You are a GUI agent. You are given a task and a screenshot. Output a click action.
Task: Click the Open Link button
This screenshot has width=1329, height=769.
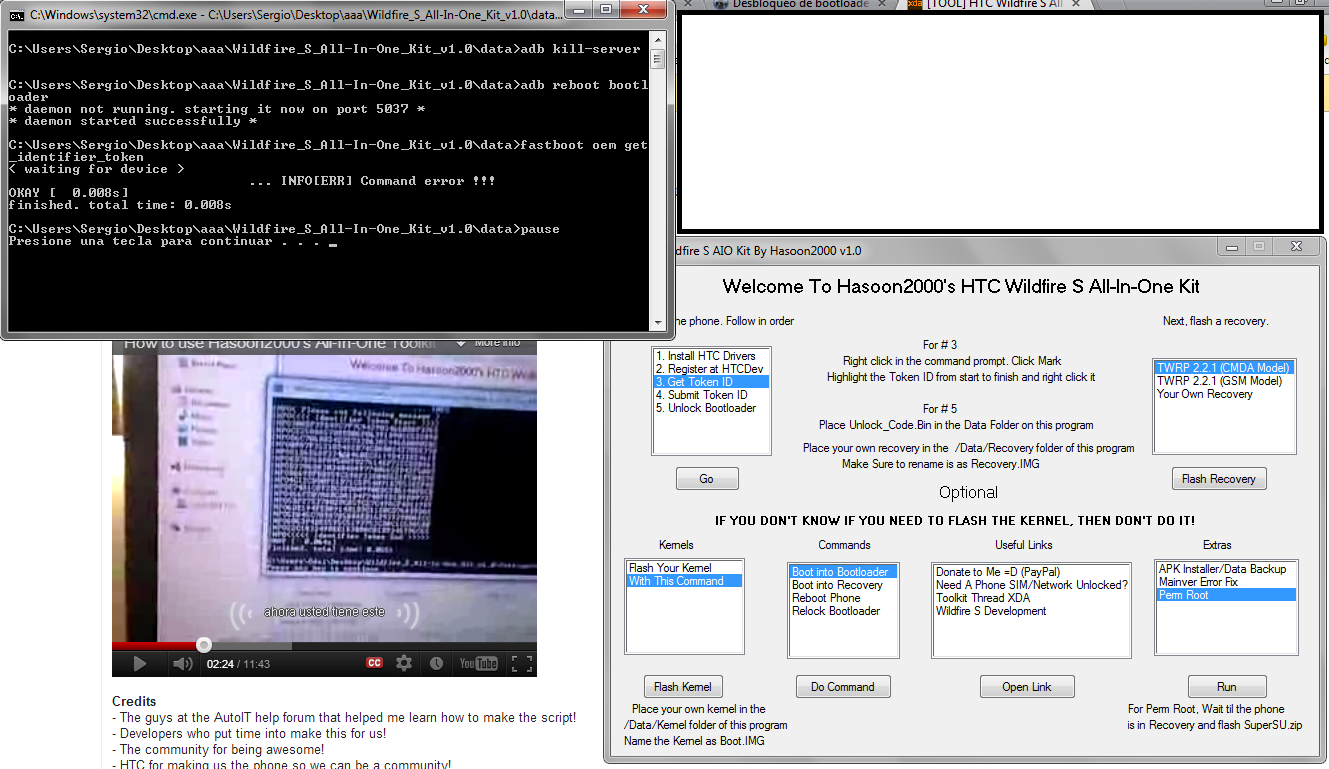point(1026,687)
